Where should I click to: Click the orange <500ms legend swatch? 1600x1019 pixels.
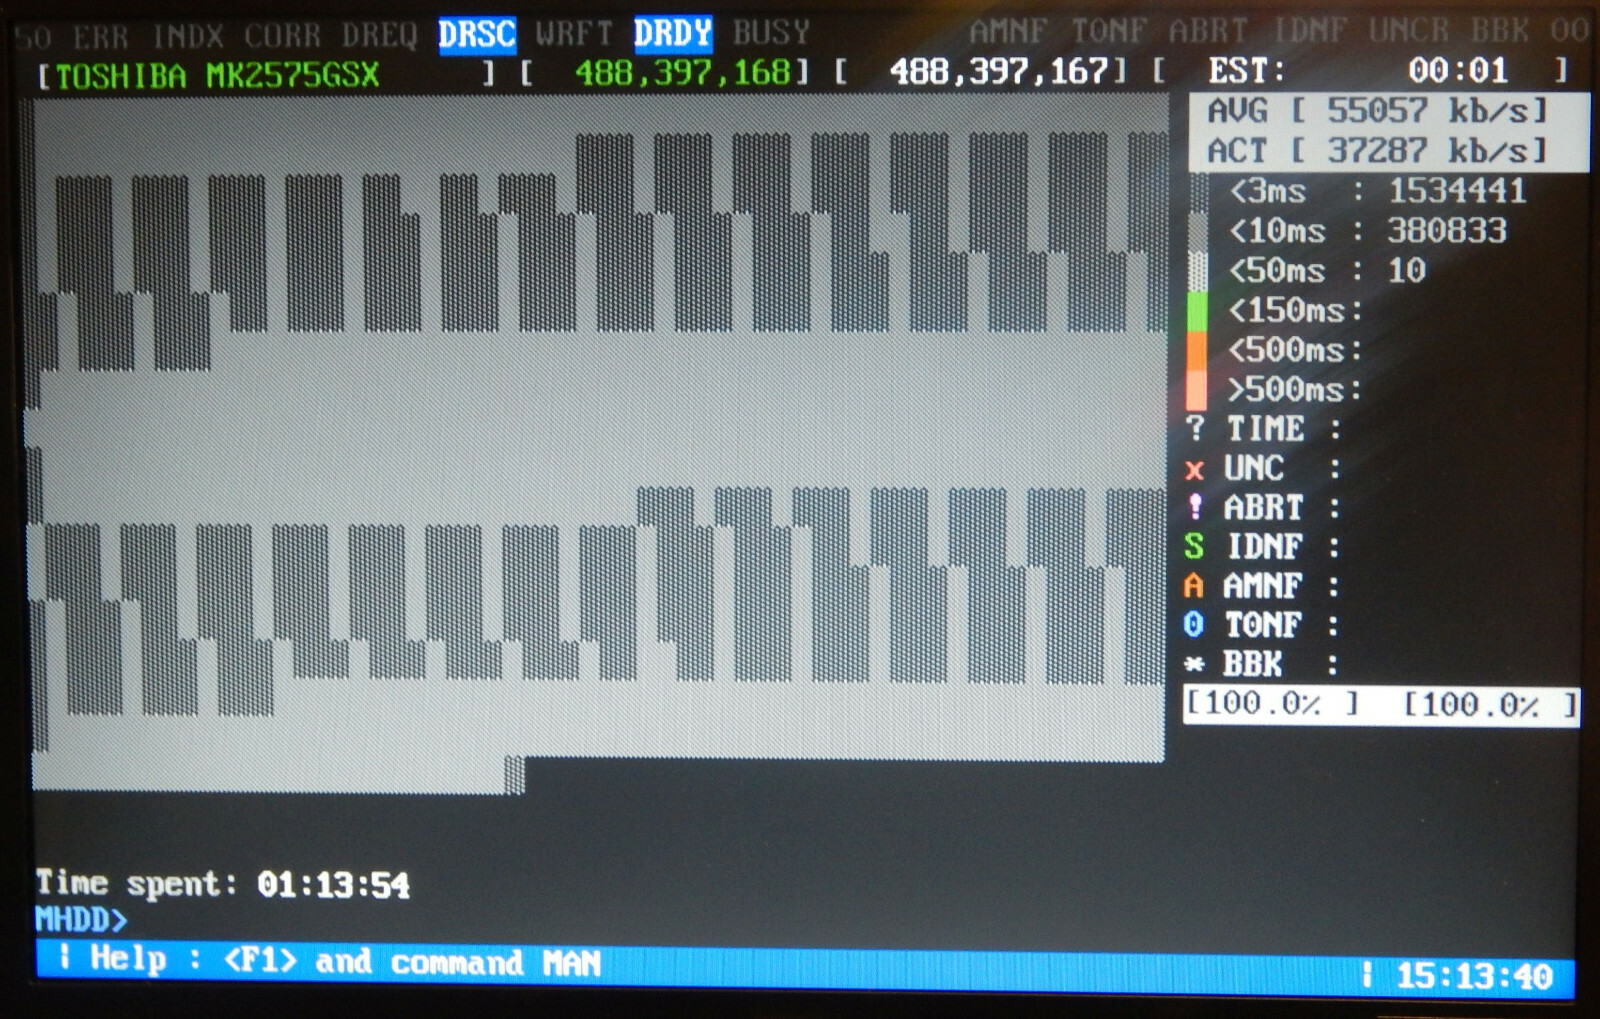1196,351
